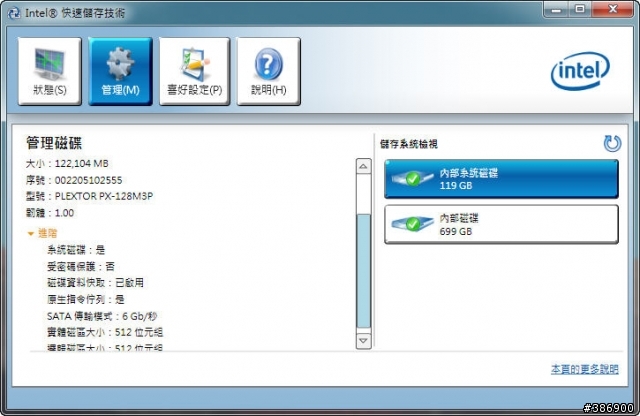Open the 喜好設定(P) preferences tab
Screen dimensions: 640x416
click(194, 71)
